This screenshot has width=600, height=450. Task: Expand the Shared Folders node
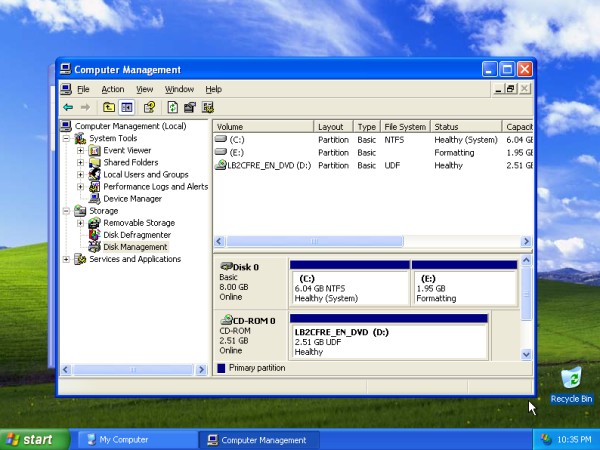point(80,163)
